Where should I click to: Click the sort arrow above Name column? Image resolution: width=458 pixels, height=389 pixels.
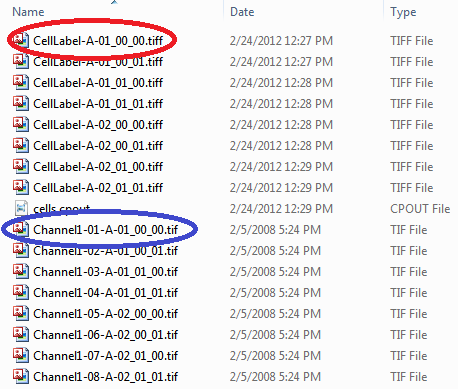(x=114, y=2)
